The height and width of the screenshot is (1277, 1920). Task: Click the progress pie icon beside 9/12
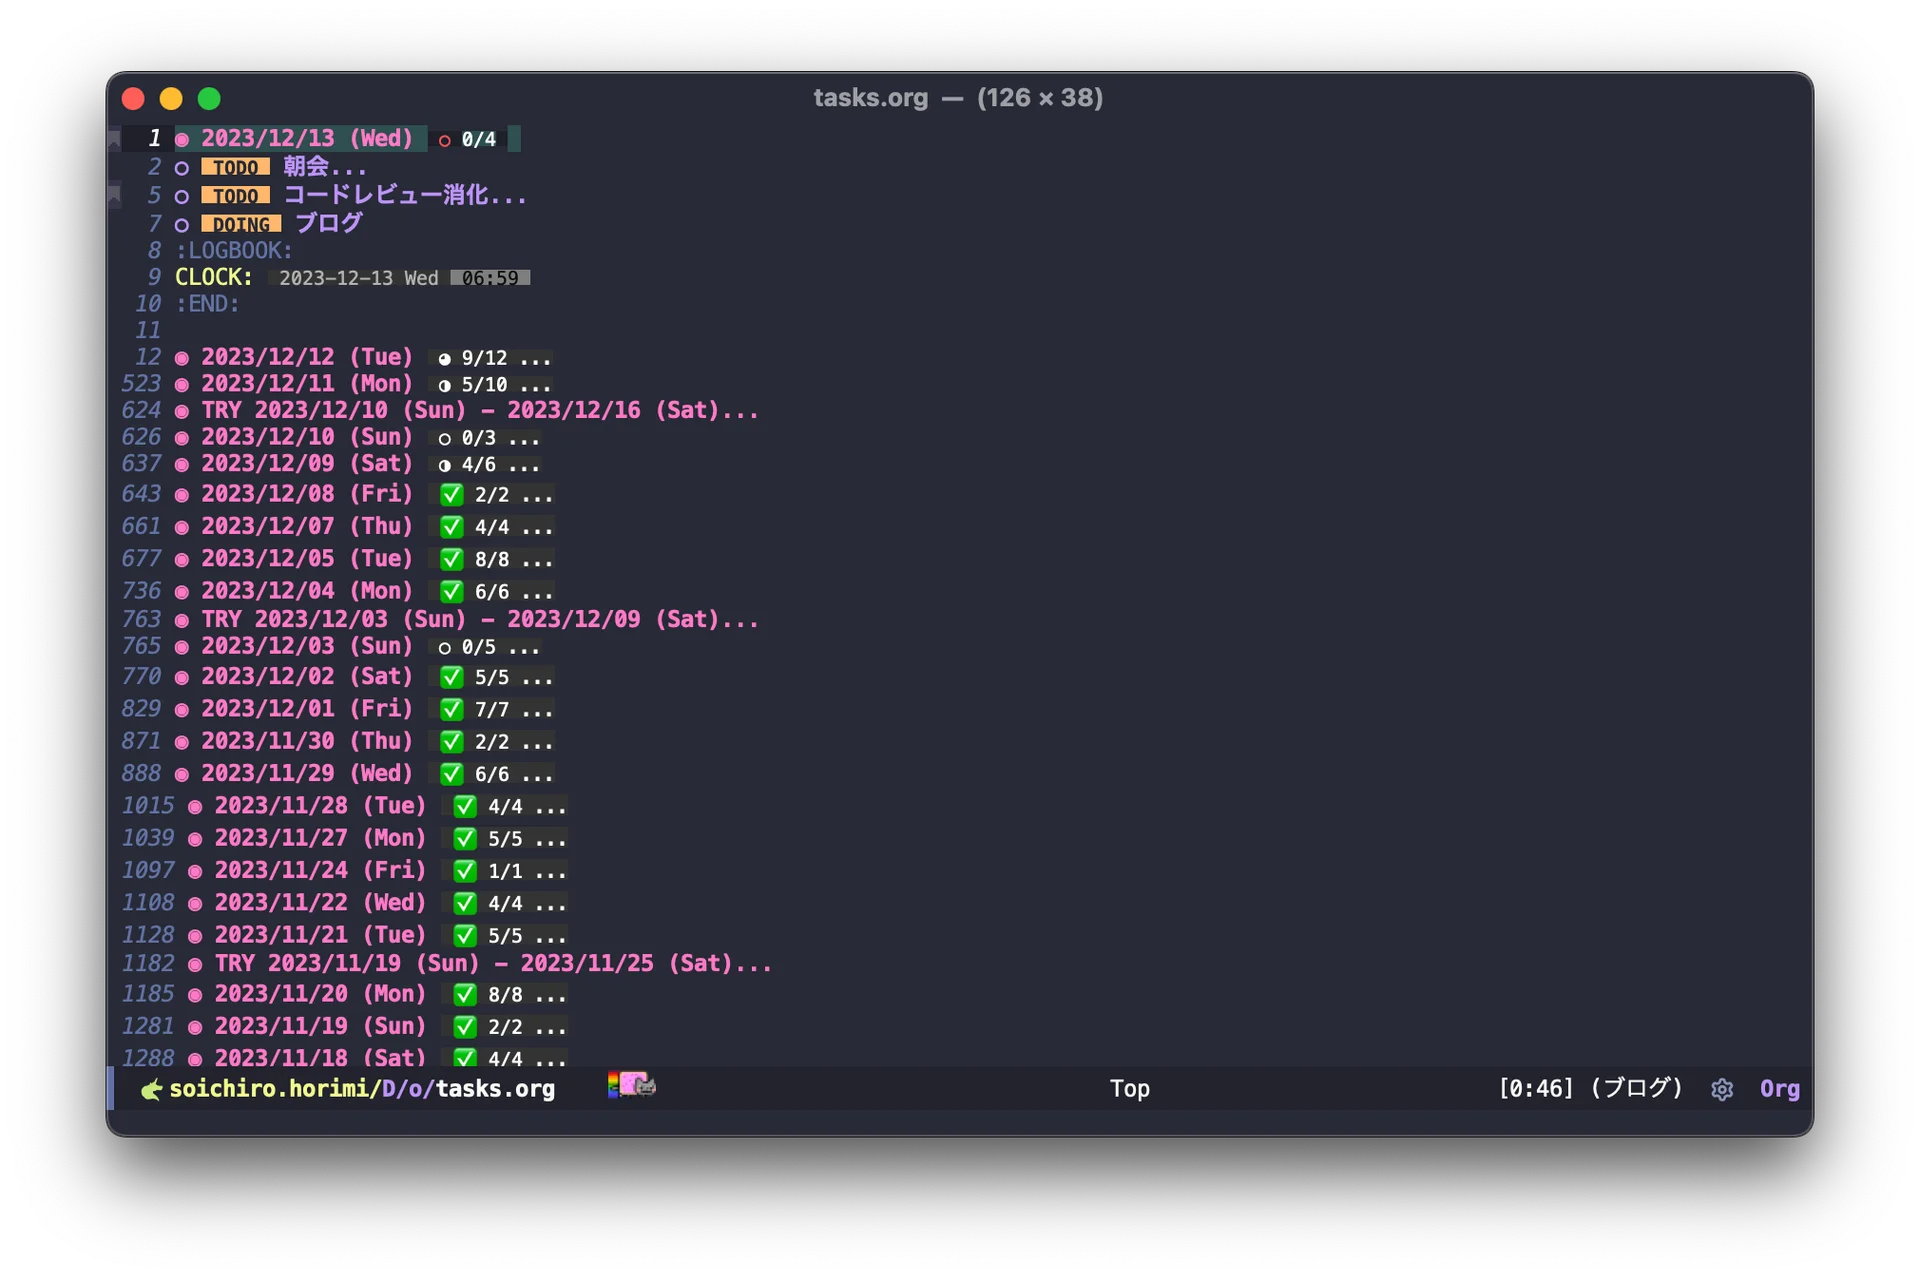tap(445, 359)
